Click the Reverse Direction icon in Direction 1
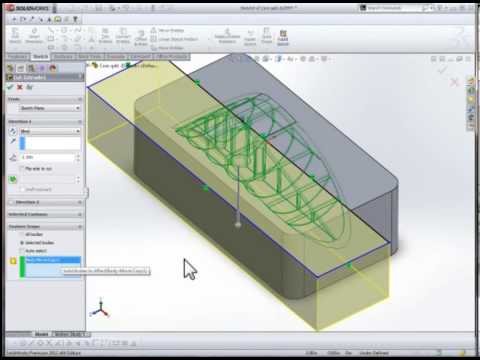 point(13,131)
